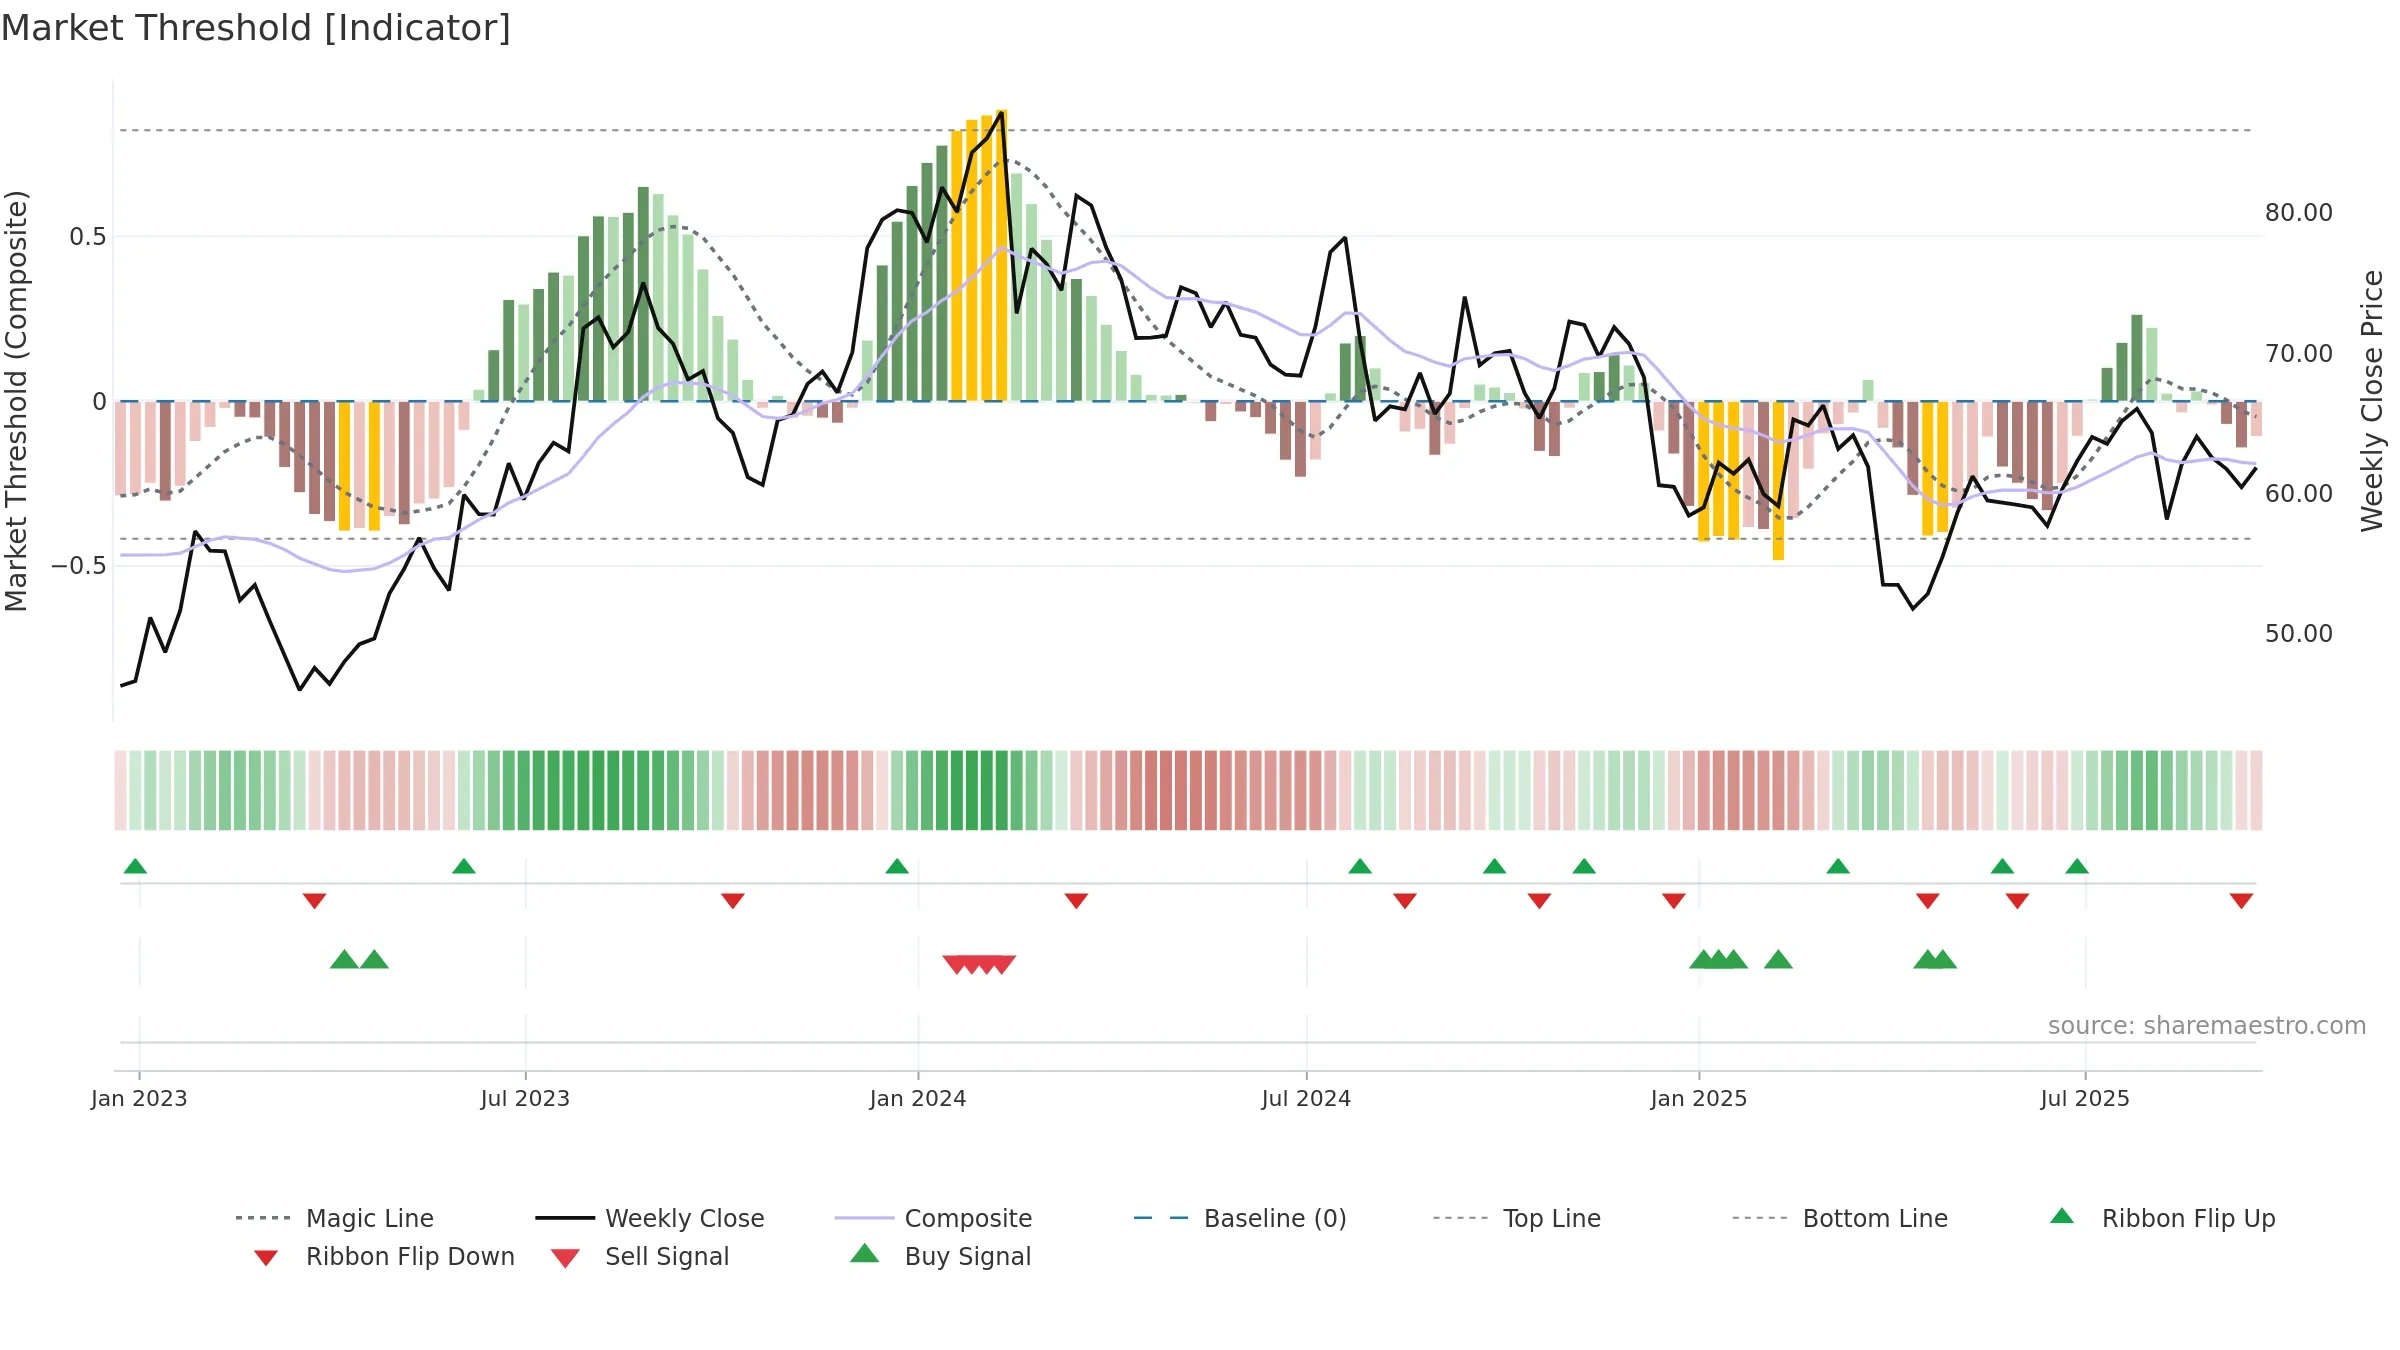Toggle the Buy Signal legend entry
This screenshot has width=2400, height=1350.
[940, 1256]
